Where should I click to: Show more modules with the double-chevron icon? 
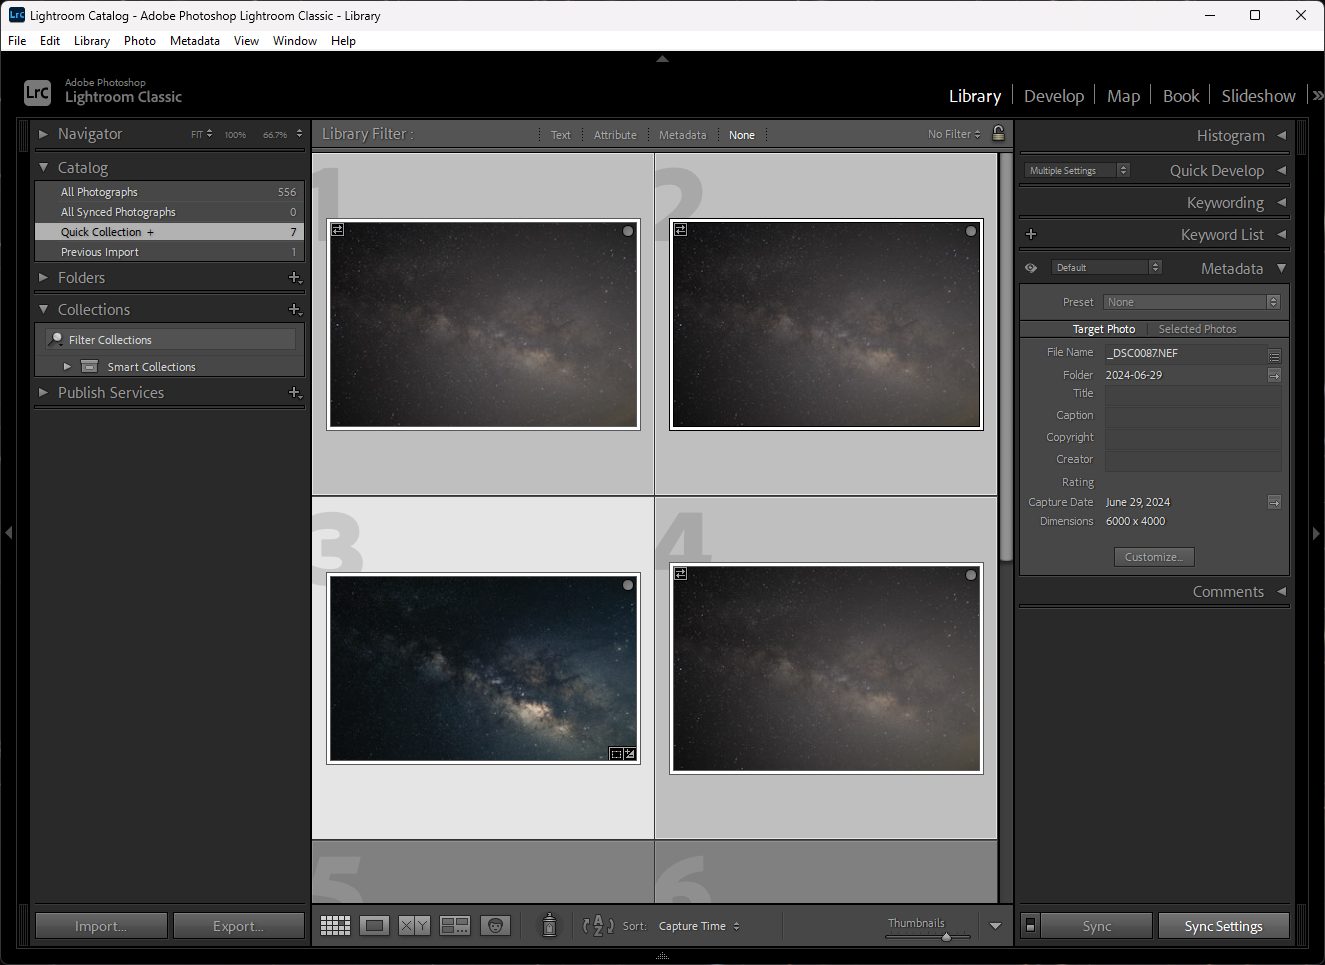(x=1318, y=96)
